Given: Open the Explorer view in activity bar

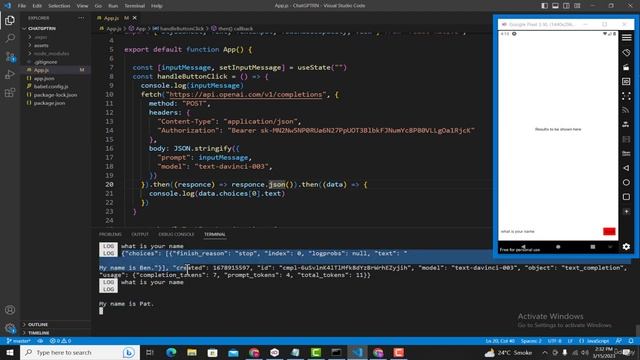Looking at the screenshot, I should point(10,20).
